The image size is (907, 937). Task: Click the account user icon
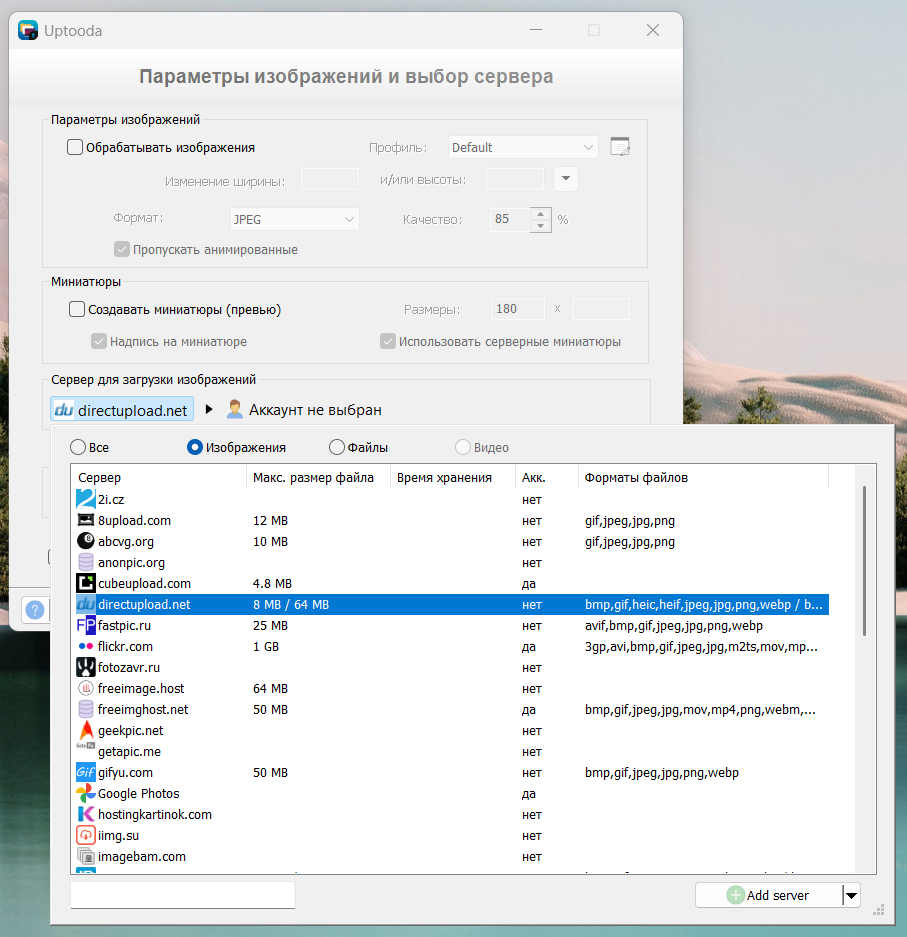point(235,409)
